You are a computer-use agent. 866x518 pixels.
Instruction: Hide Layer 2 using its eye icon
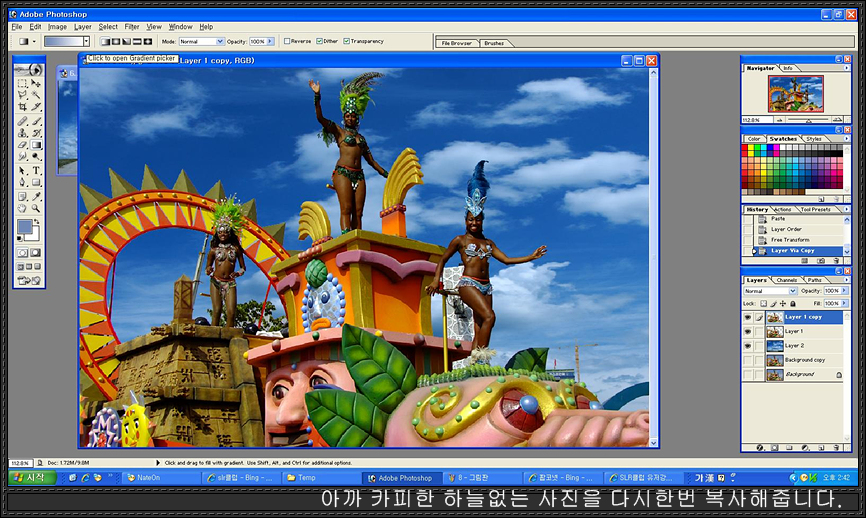click(x=748, y=345)
